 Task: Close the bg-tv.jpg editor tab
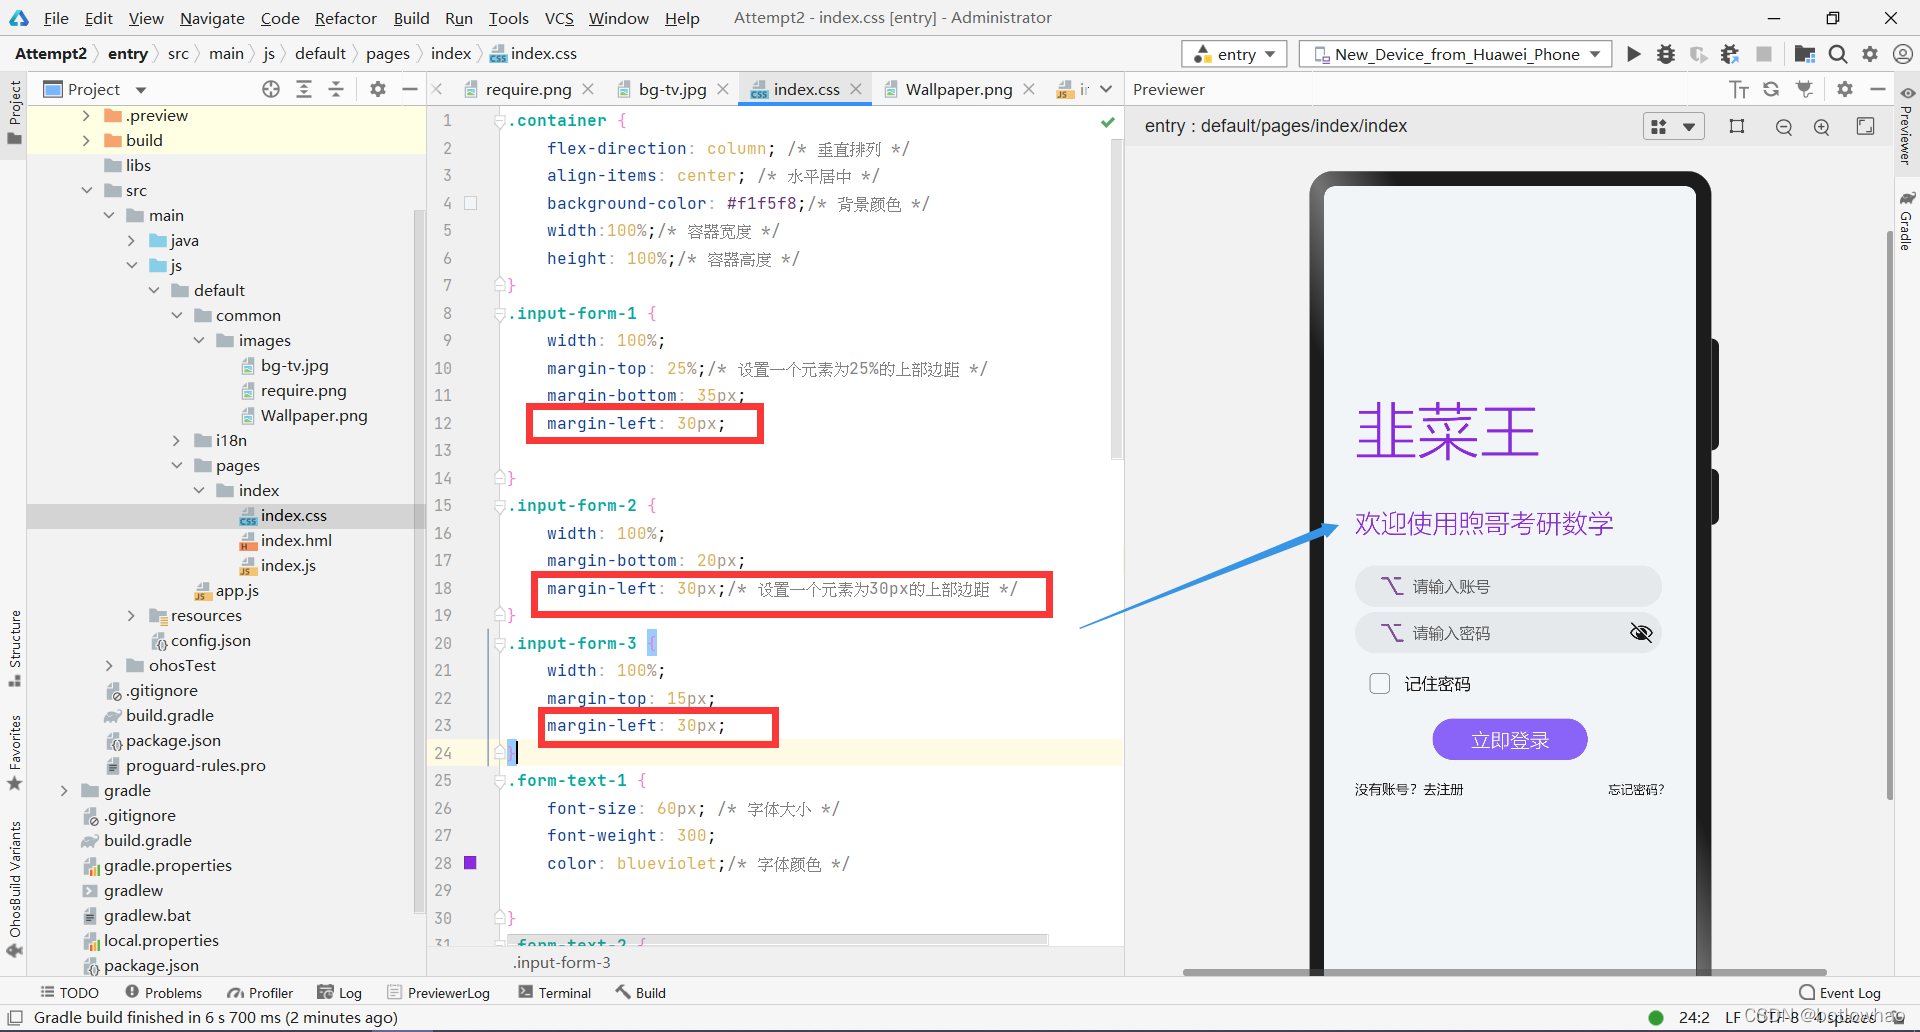(x=725, y=89)
